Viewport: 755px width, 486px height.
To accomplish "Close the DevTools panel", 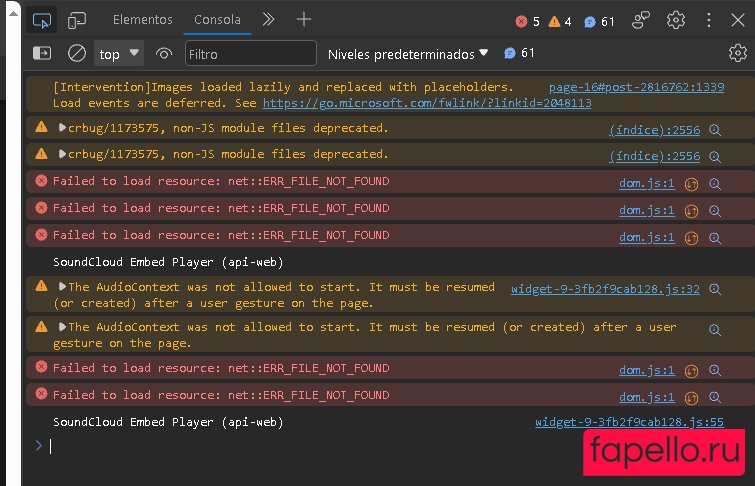I will tap(738, 20).
